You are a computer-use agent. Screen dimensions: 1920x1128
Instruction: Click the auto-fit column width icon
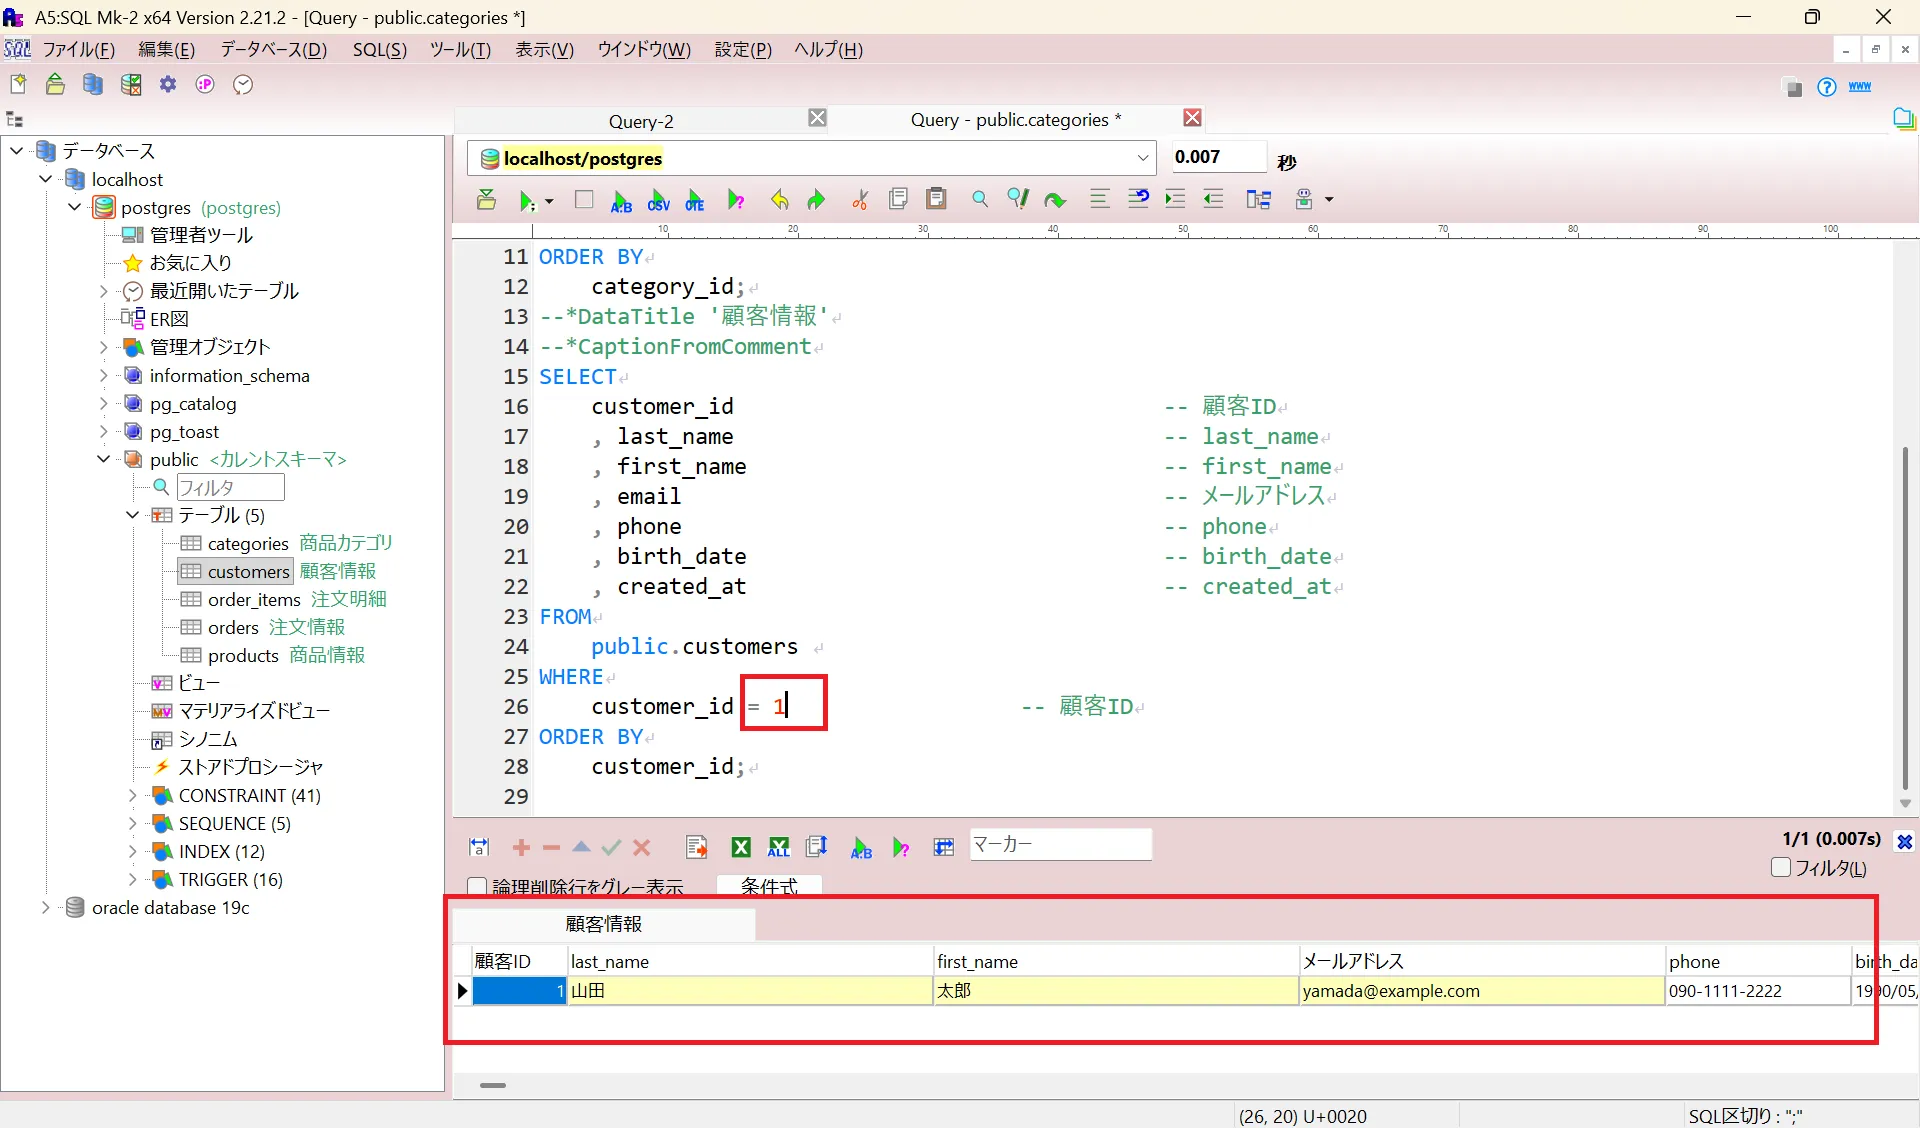479,847
